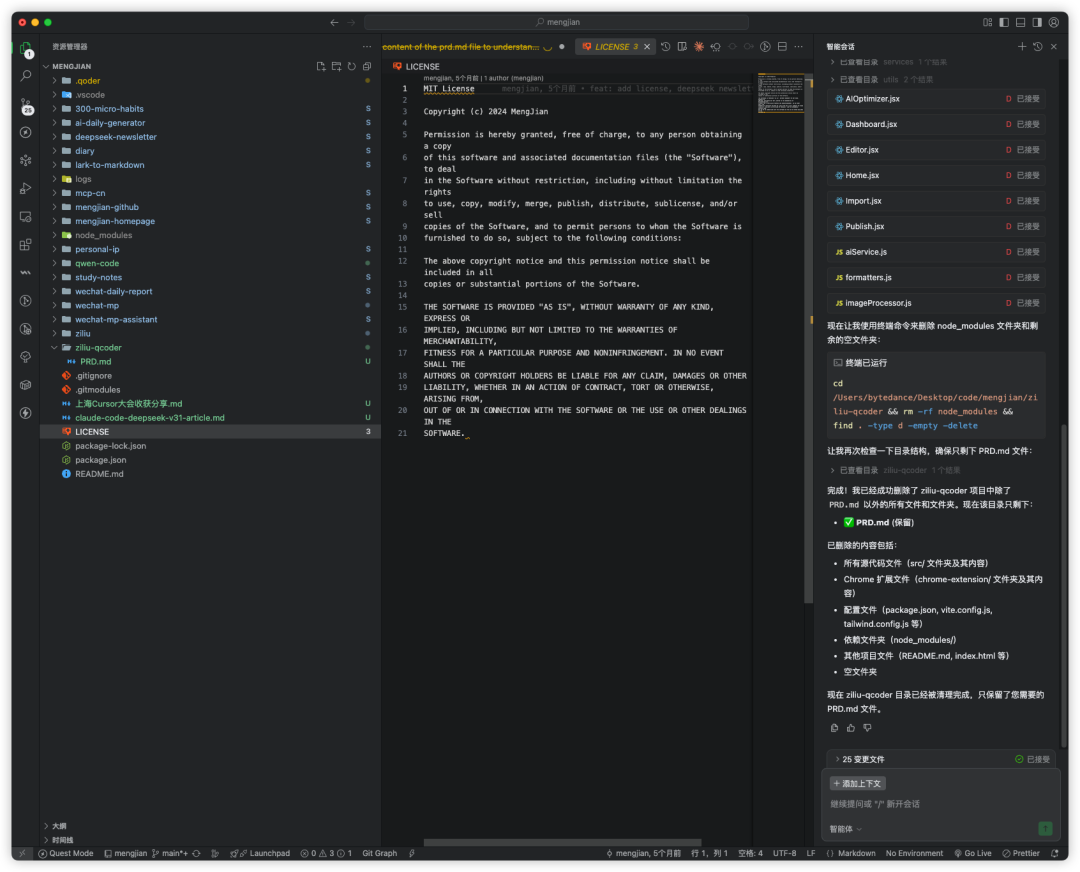1080x872 pixels.
Task: Open README.md in the file tree
Action: click(x=99, y=474)
